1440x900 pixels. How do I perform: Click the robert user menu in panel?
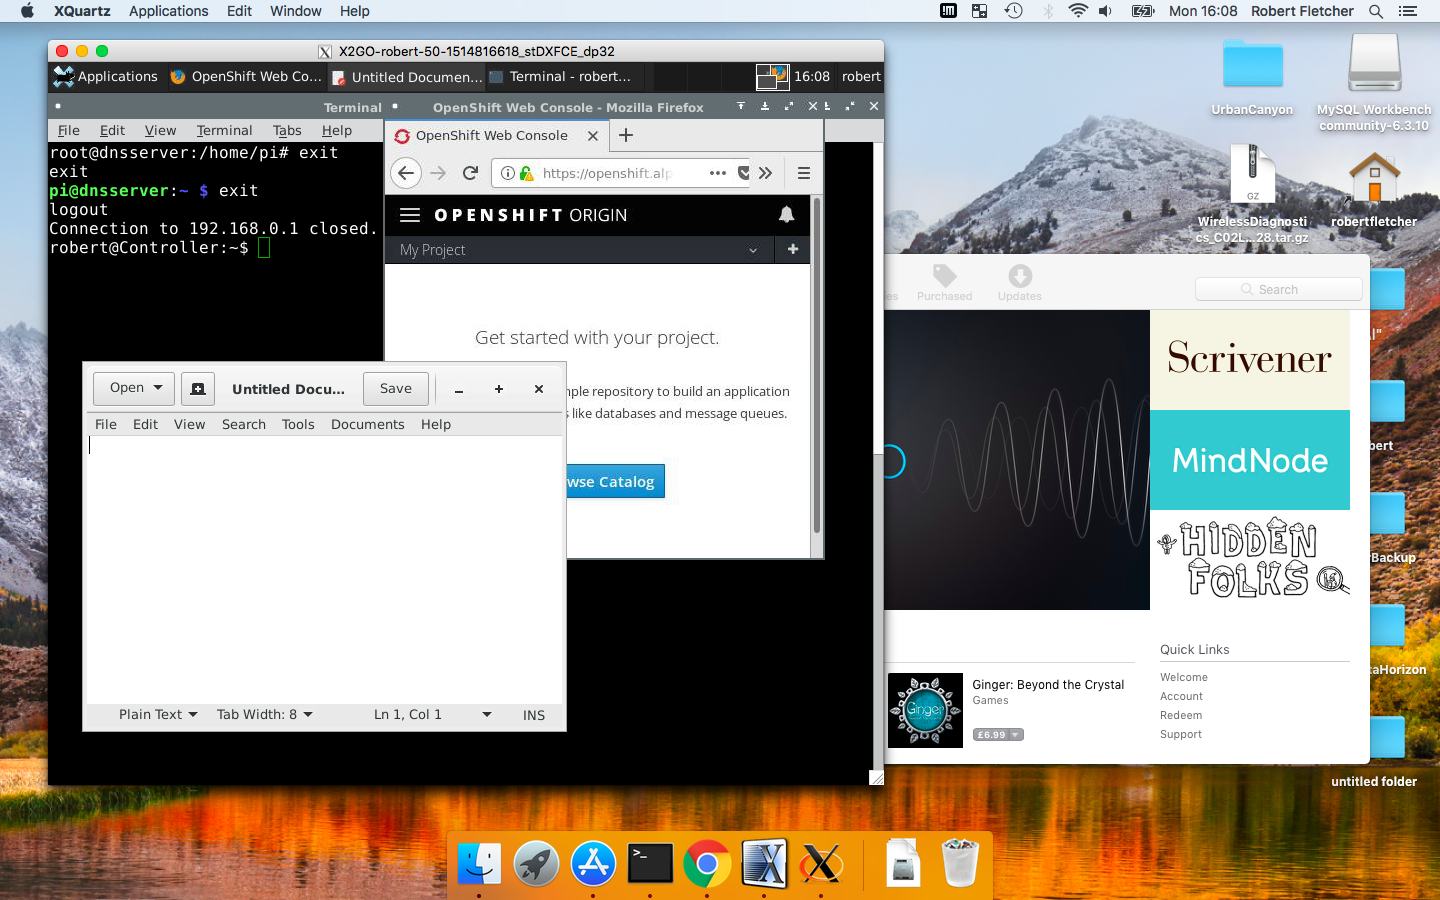(x=861, y=76)
